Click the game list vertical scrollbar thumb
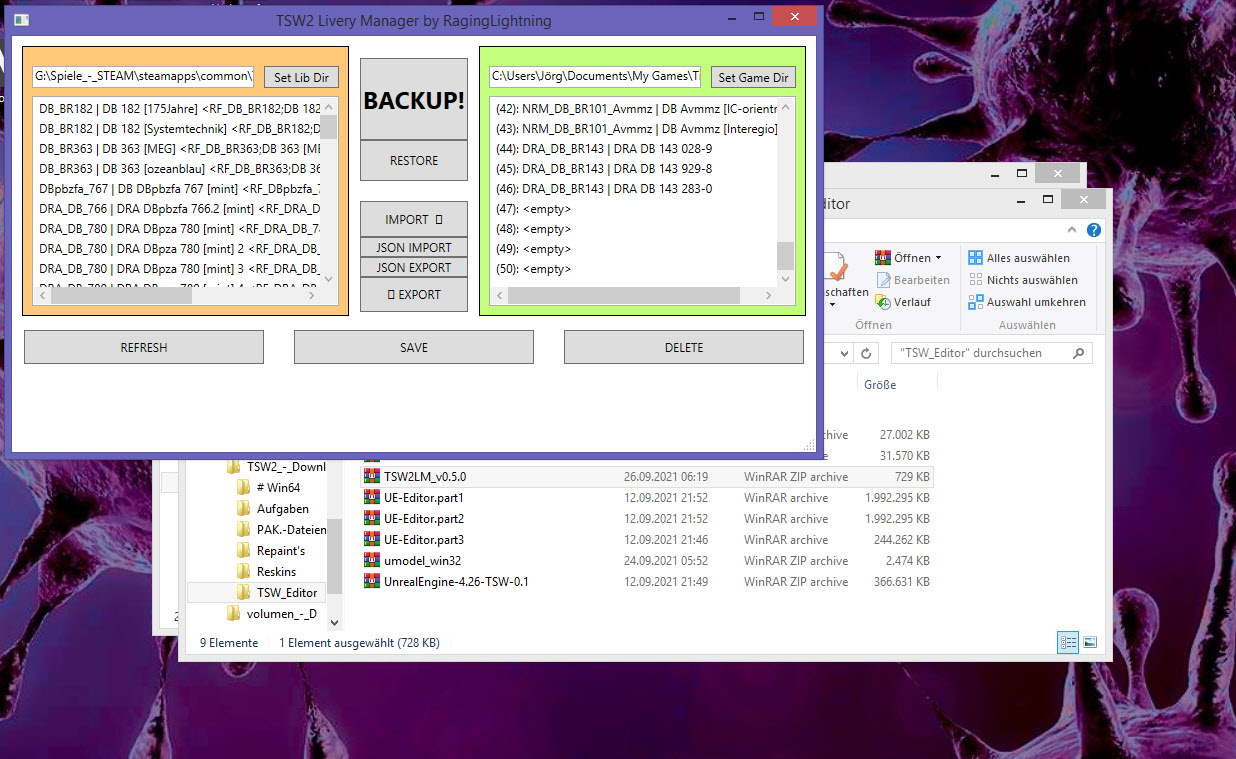Screen dimensions: 1236x759 click(x=785, y=256)
